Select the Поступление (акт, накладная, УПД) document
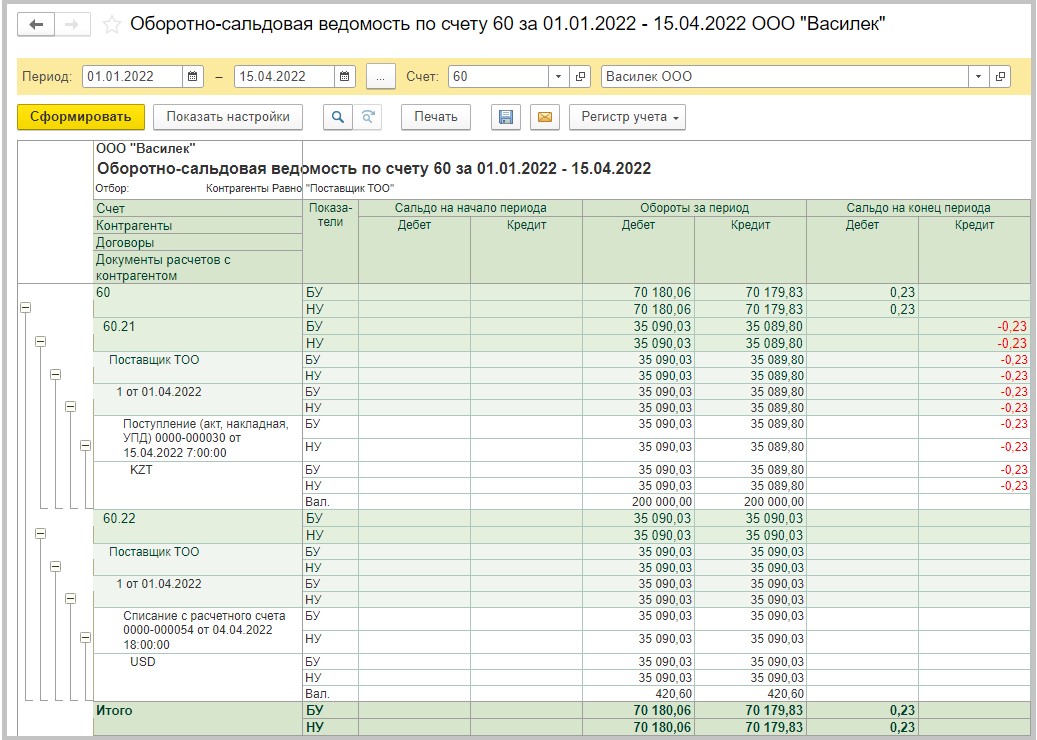The width and height of the screenshot is (1037, 740). click(206, 438)
